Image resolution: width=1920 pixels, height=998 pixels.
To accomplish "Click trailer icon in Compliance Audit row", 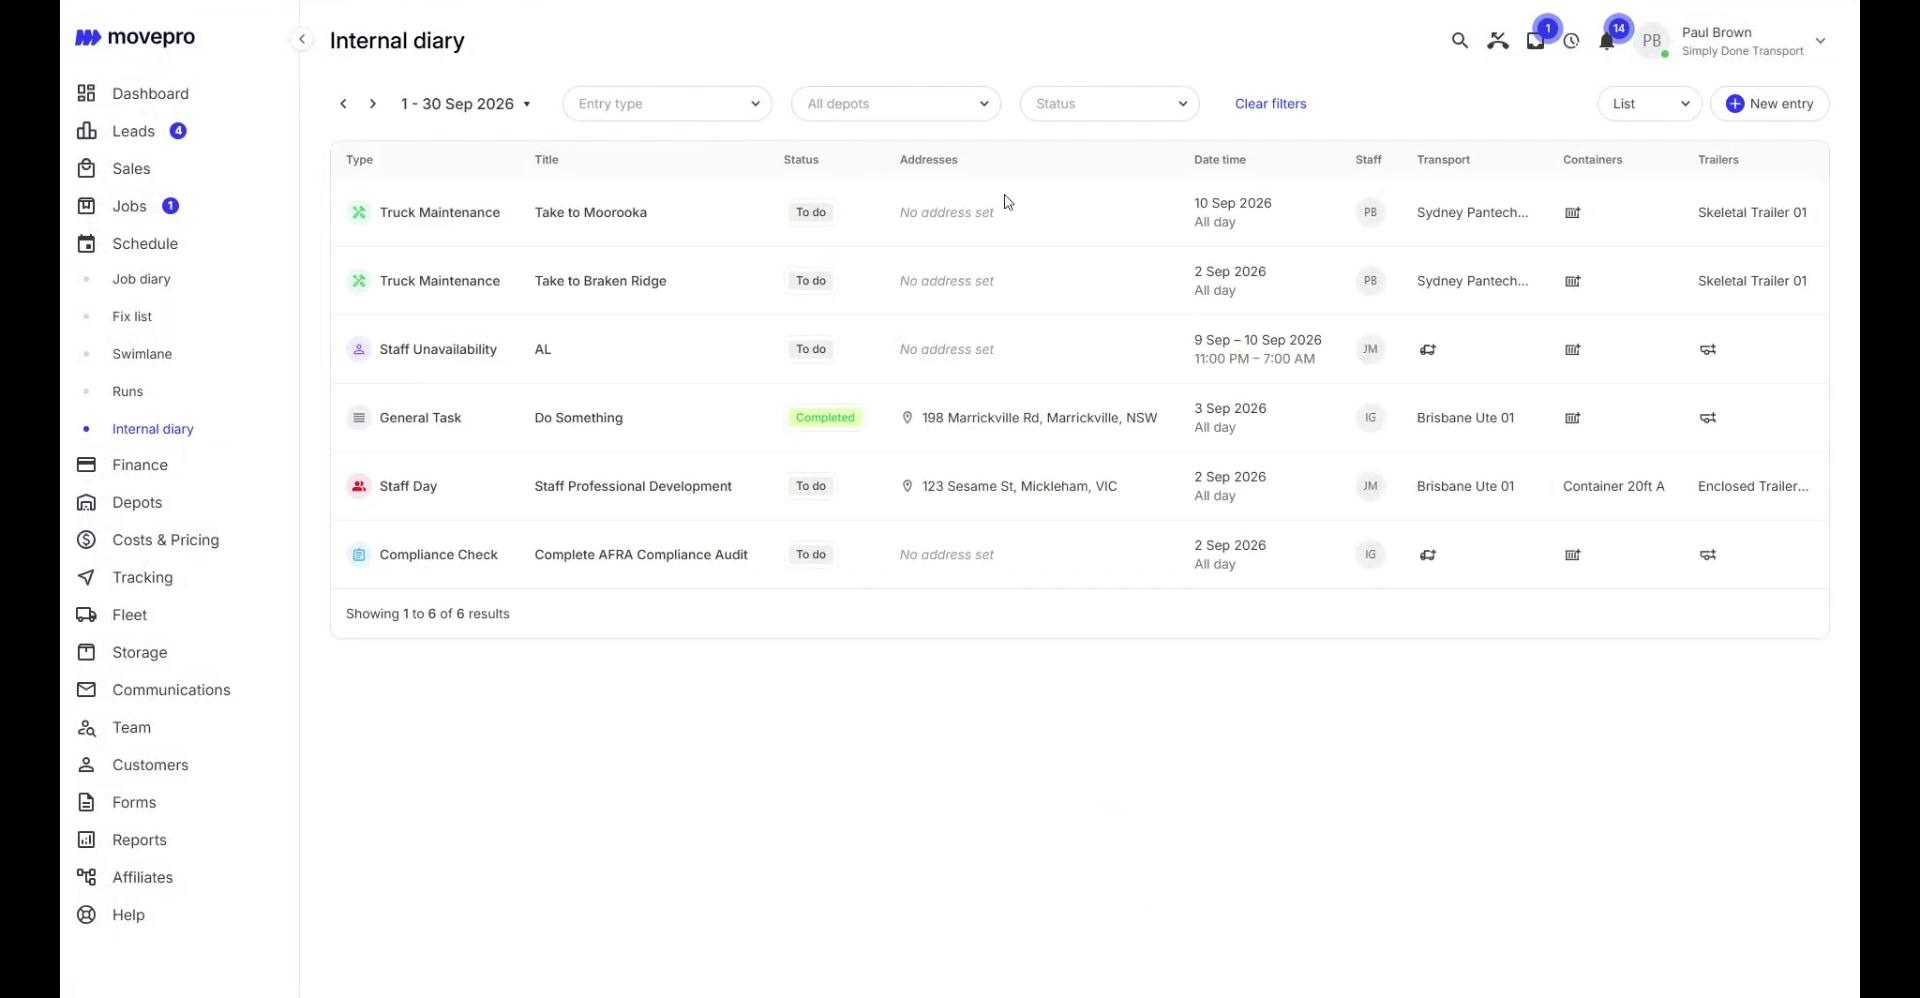I will click(x=1708, y=555).
